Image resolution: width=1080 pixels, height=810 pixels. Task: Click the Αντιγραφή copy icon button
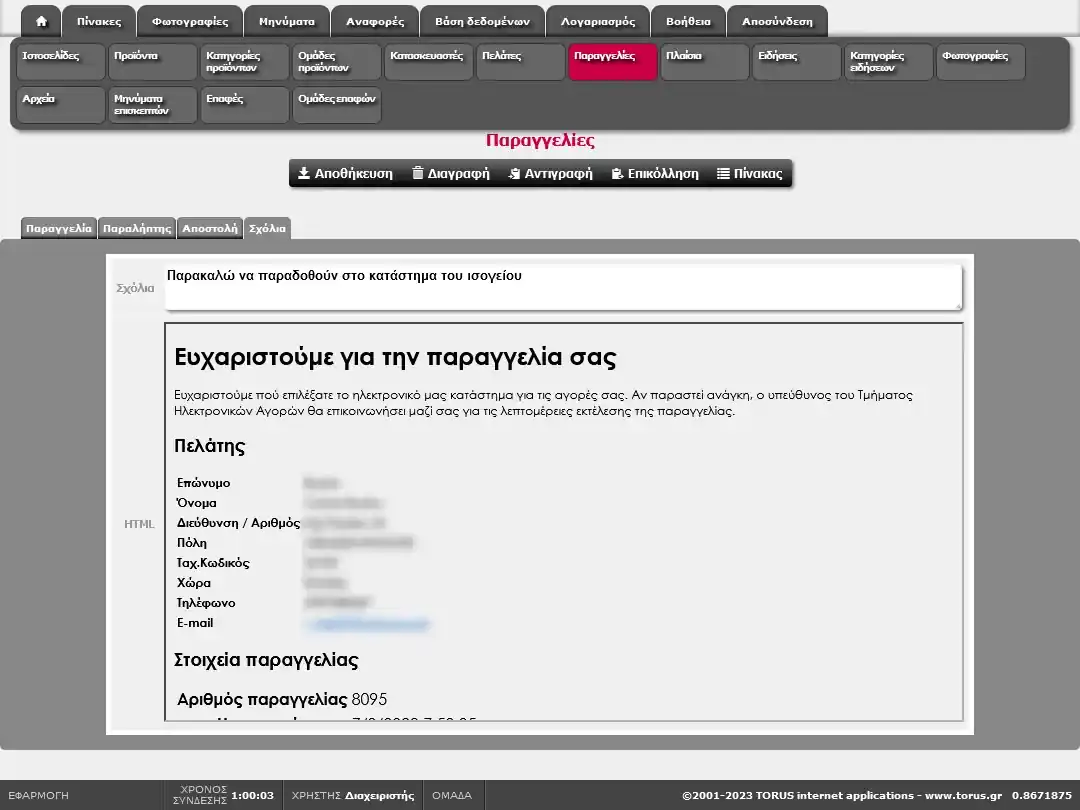tap(550, 173)
